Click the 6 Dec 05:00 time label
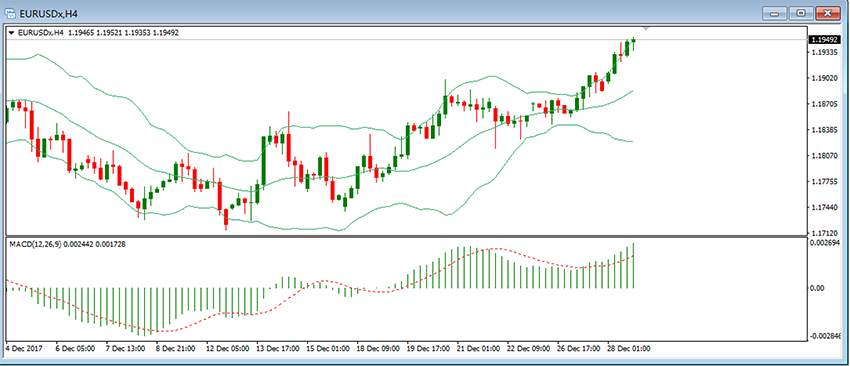This screenshot has height=366, width=850. pyautogui.click(x=75, y=348)
